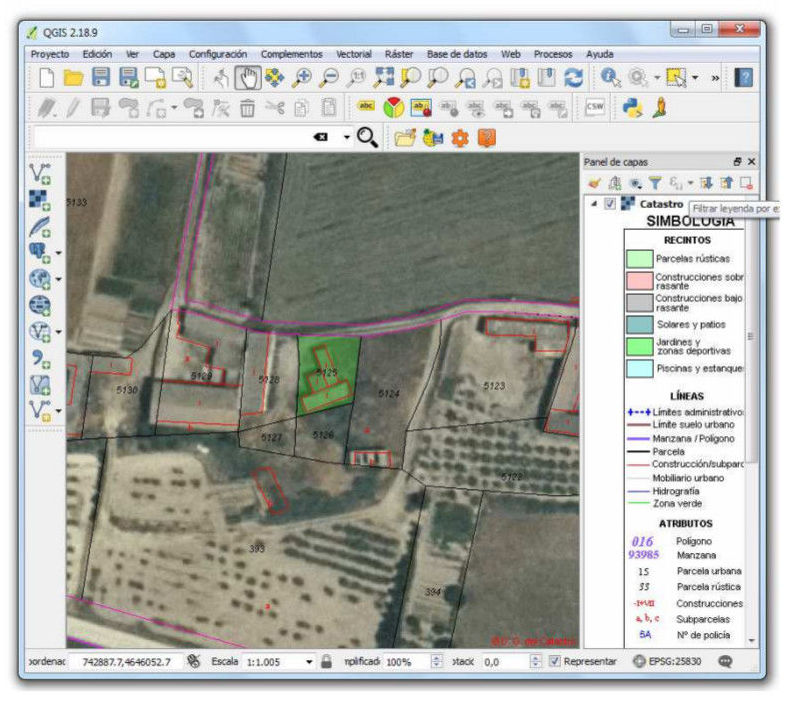Open the Edición menu
This screenshot has height=701, width=785.
click(97, 54)
